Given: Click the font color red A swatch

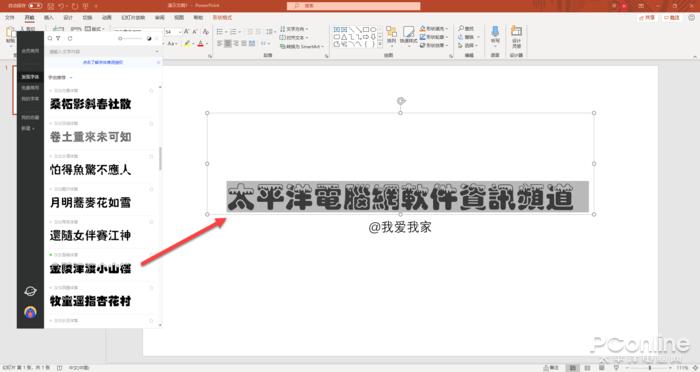Looking at the screenshot, I should pyautogui.click(x=200, y=44).
